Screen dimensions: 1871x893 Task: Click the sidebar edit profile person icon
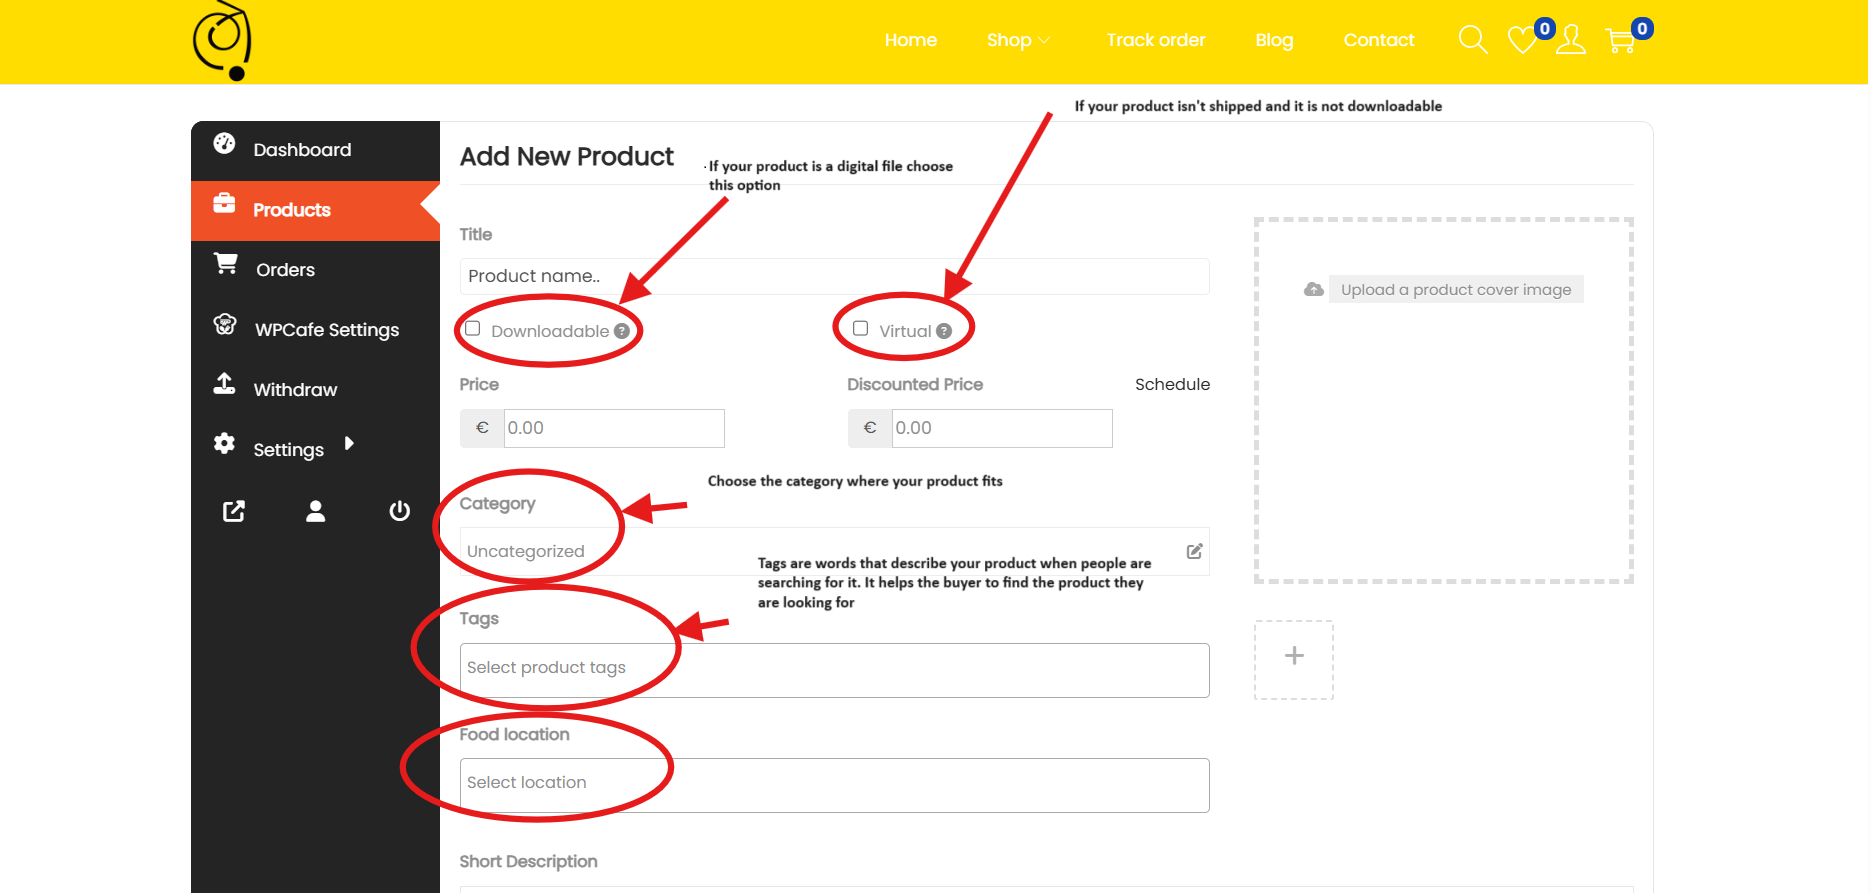(x=316, y=511)
